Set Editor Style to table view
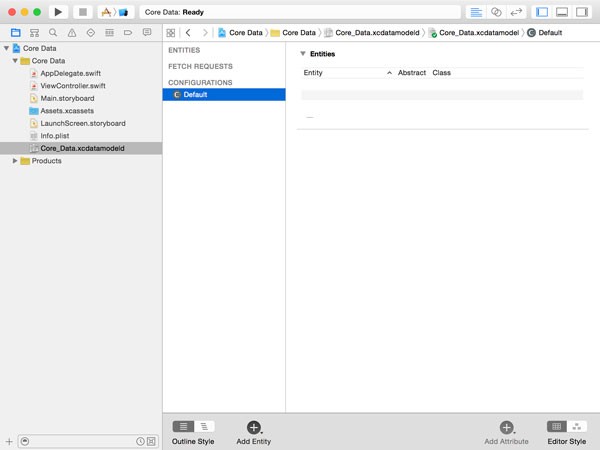The image size is (600, 450). click(557, 426)
